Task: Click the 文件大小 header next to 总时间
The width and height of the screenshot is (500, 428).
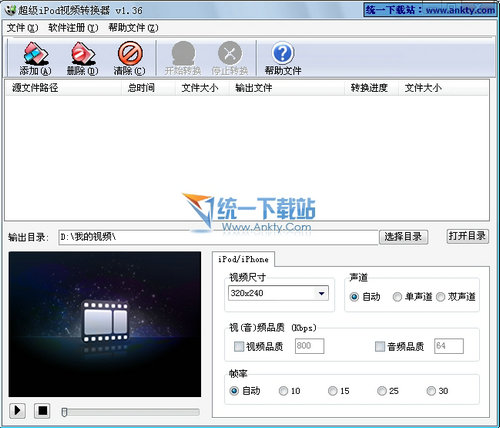Action: click(202, 88)
